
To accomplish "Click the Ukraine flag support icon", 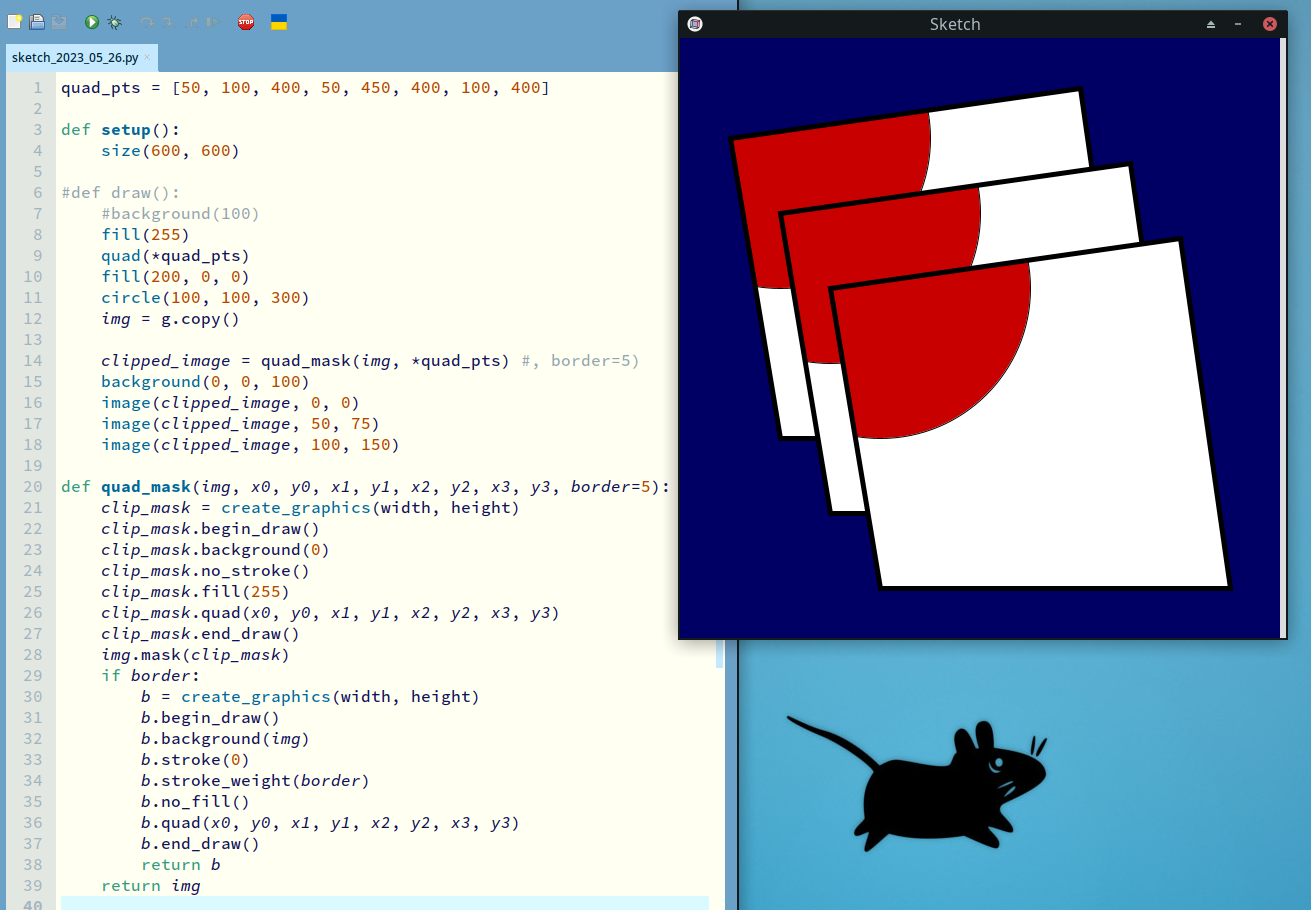I will pyautogui.click(x=280, y=22).
